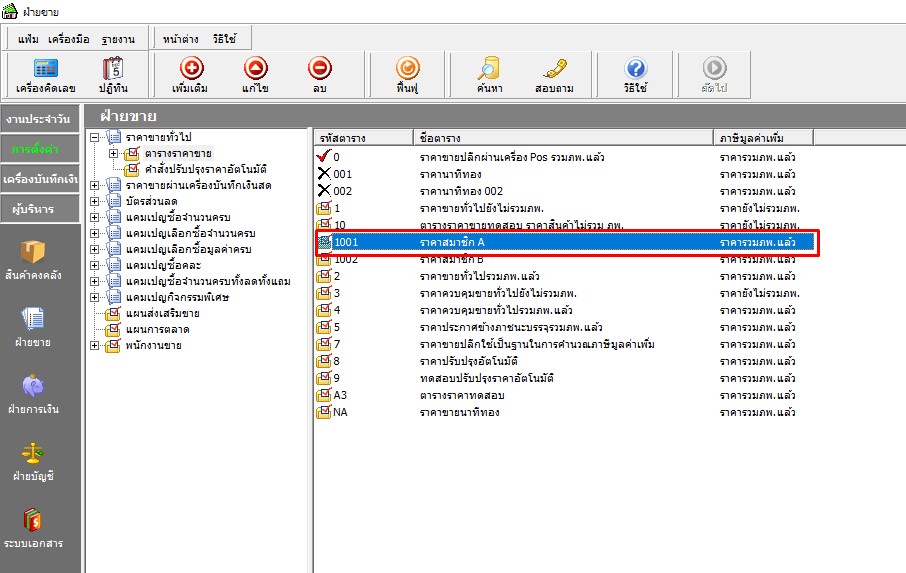This screenshot has height=573, width=906.
Task: Open the รายงาน reports menu
Action: coord(117,39)
